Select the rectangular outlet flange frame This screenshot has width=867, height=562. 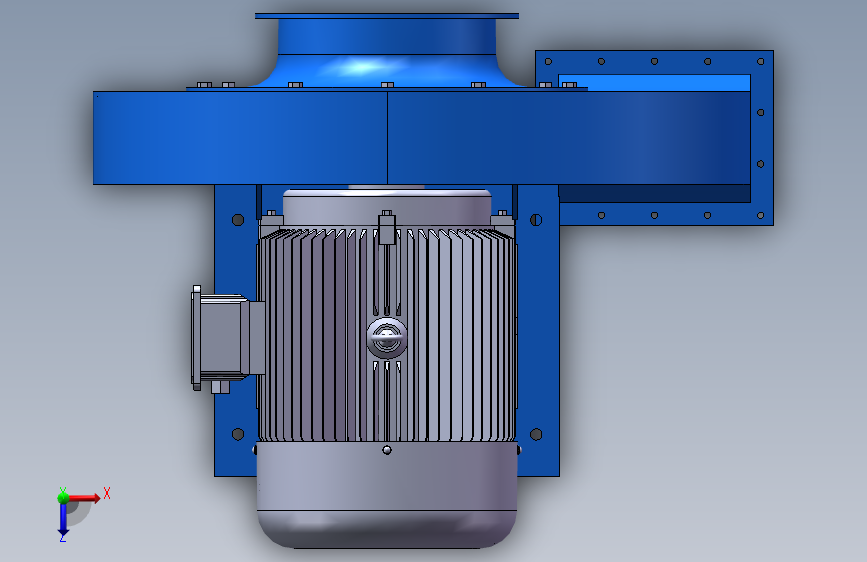click(762, 138)
